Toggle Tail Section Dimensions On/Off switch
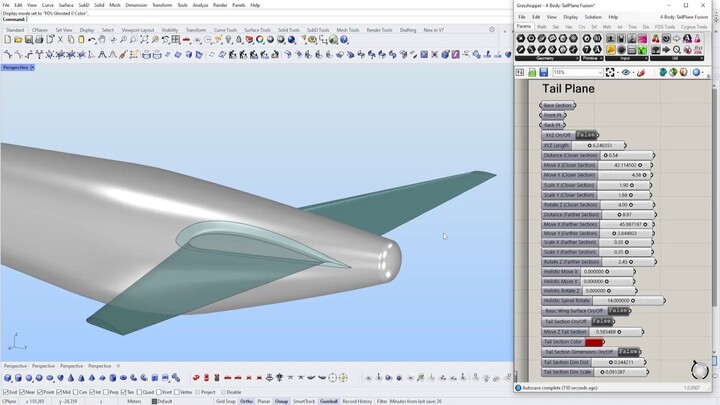The image size is (720, 405). [x=628, y=352]
